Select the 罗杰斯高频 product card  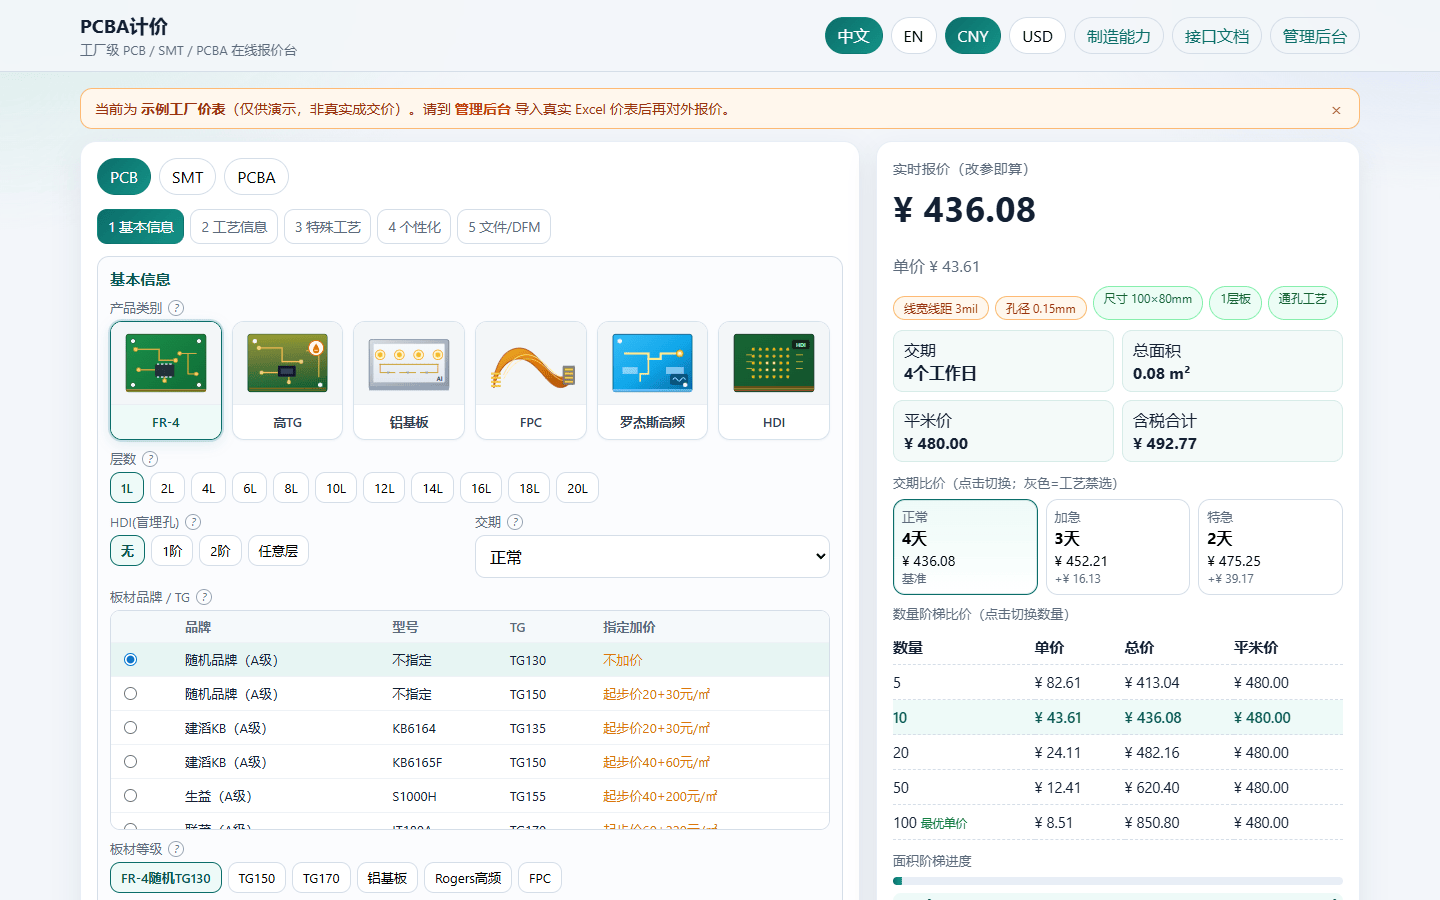tap(652, 380)
